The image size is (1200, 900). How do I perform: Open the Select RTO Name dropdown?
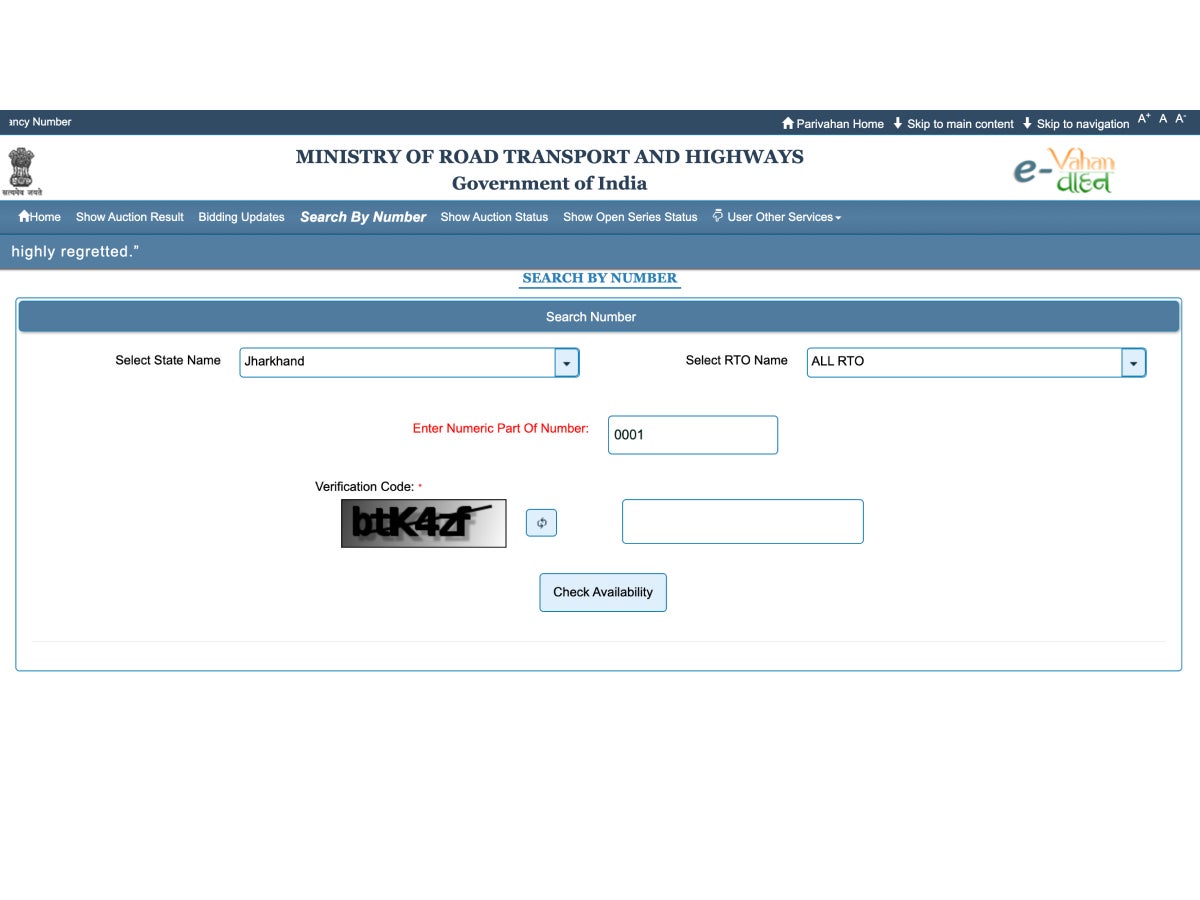tap(1132, 362)
